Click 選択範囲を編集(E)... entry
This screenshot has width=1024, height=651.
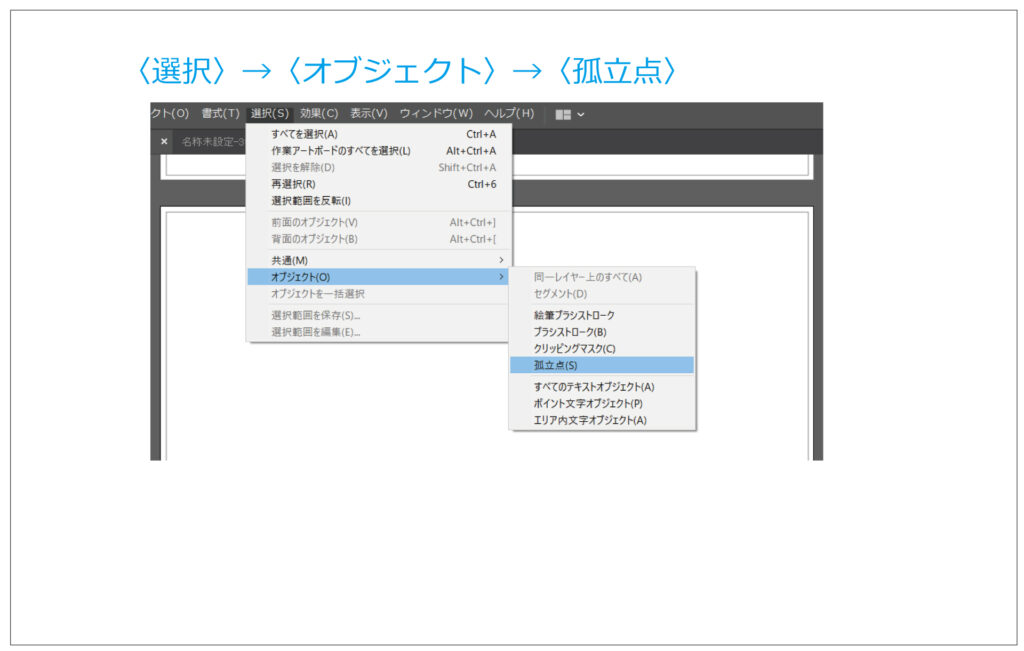379,332
